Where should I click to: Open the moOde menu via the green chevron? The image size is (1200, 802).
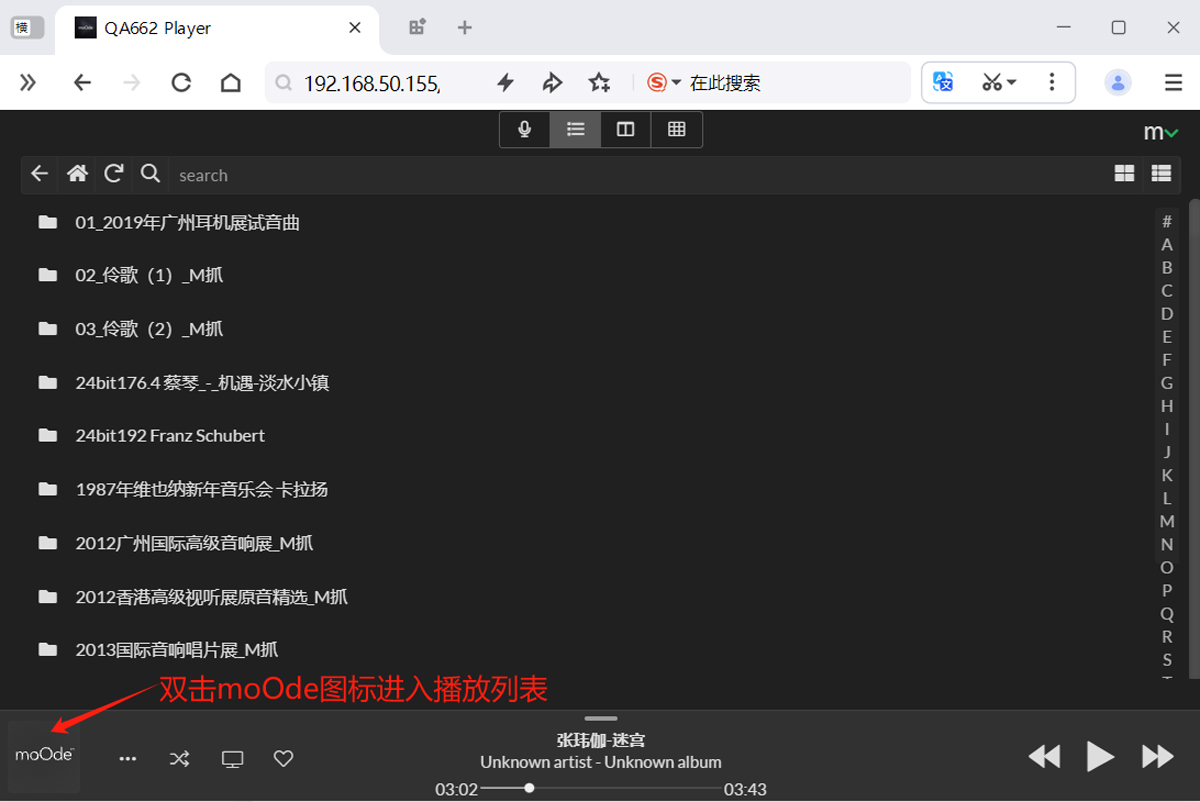(1171, 131)
